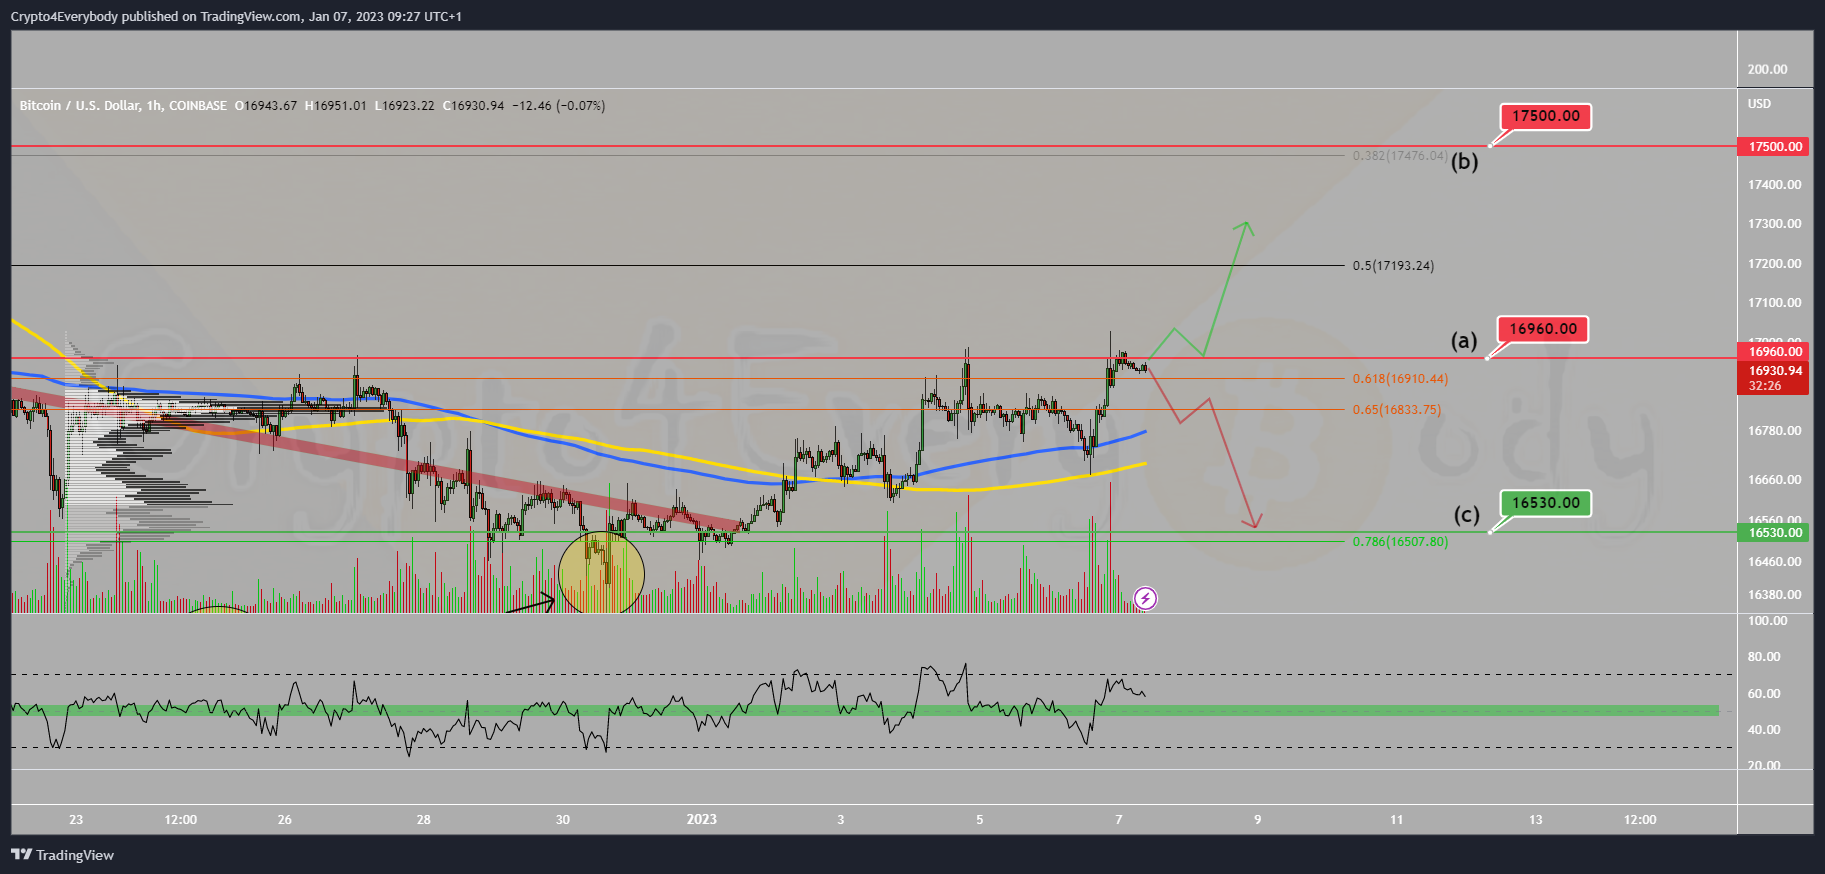1825x874 pixels.
Task: Click the 17300.00 price axis label
Action: click(1774, 224)
